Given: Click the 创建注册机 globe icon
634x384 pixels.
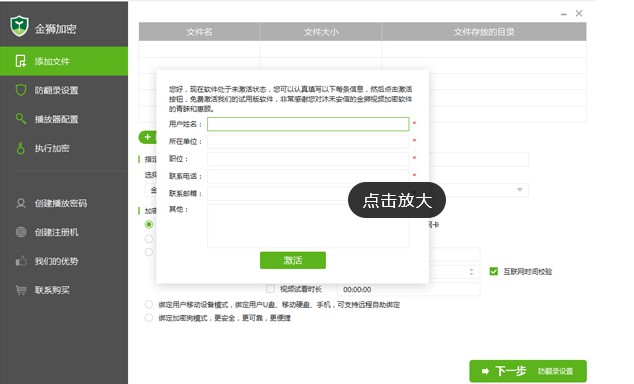Looking at the screenshot, I should [x=21, y=232].
